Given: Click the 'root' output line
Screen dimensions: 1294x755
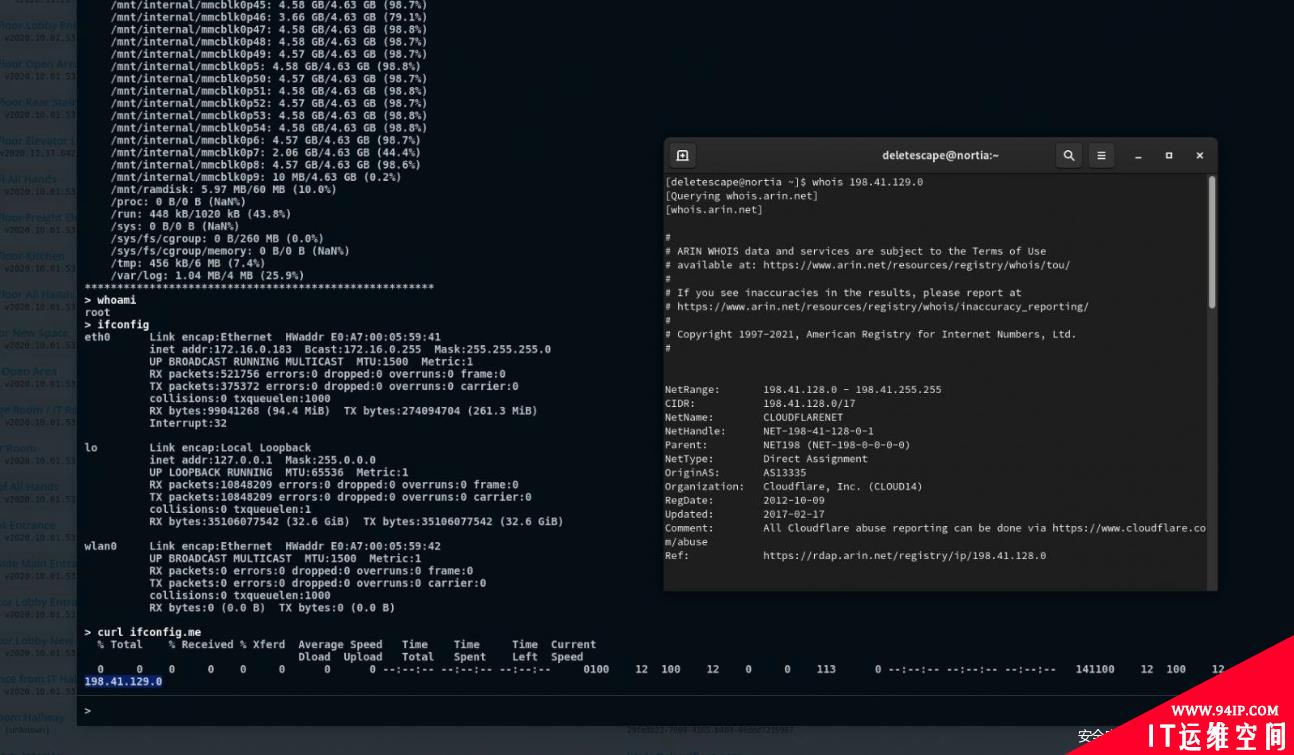Looking at the screenshot, I should (x=97, y=312).
